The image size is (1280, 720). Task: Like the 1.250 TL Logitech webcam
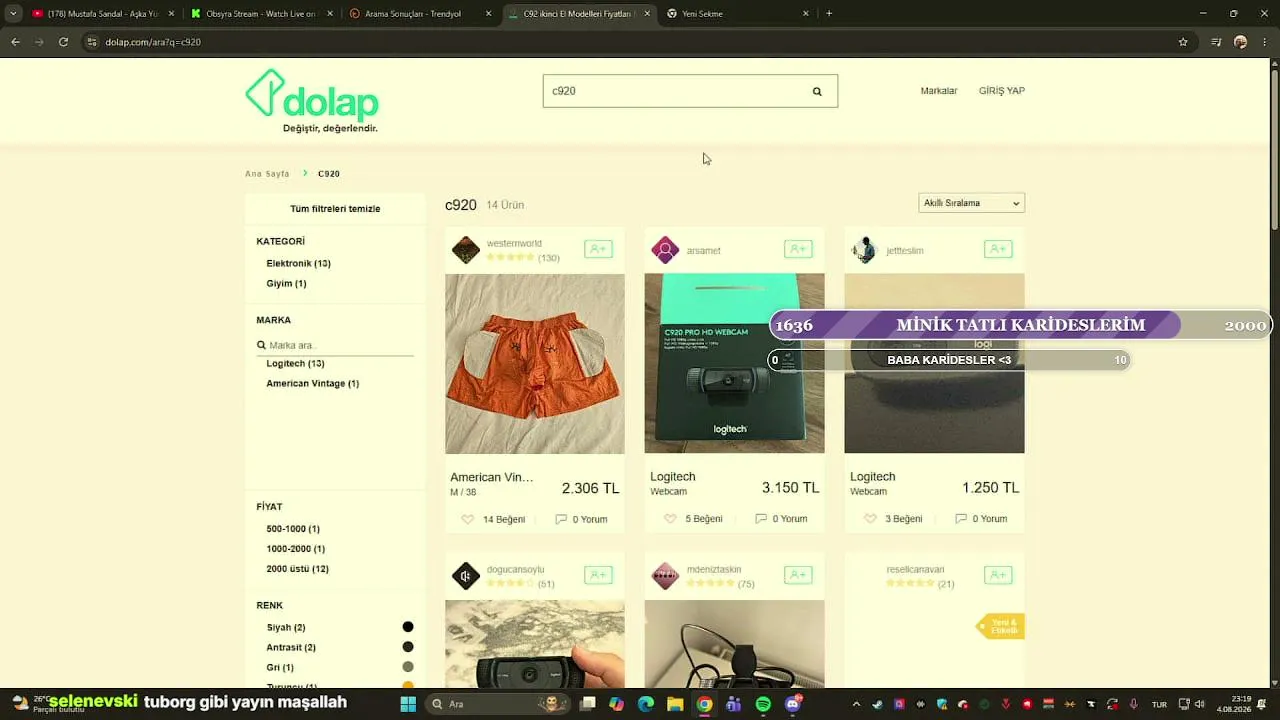(x=870, y=519)
